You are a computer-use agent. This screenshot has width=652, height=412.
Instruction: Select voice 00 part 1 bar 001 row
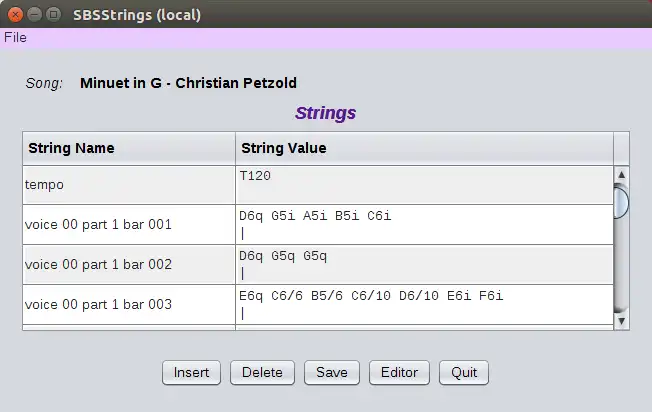point(129,225)
